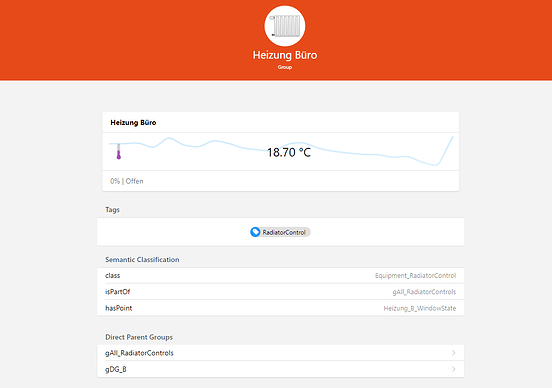The height and width of the screenshot is (388, 552).
Task: Click the chevron on the gDG_B row
Action: coord(453,369)
